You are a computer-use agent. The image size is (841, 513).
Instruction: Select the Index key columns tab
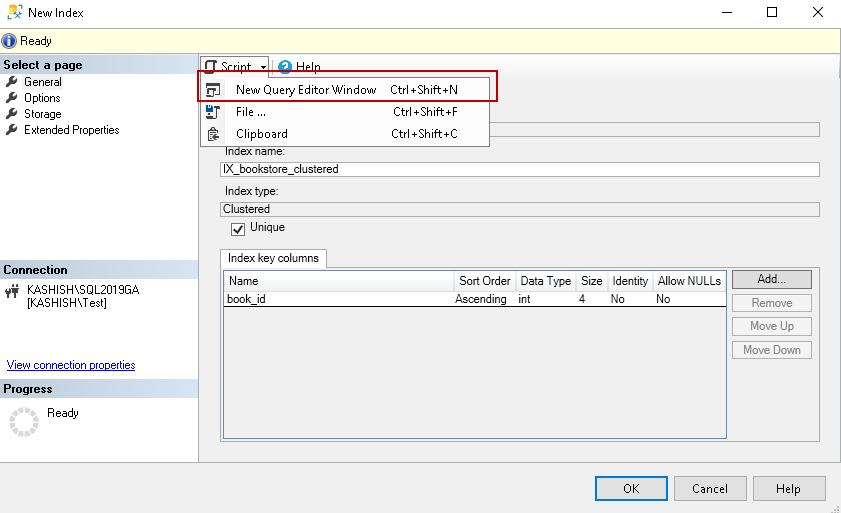point(273,258)
